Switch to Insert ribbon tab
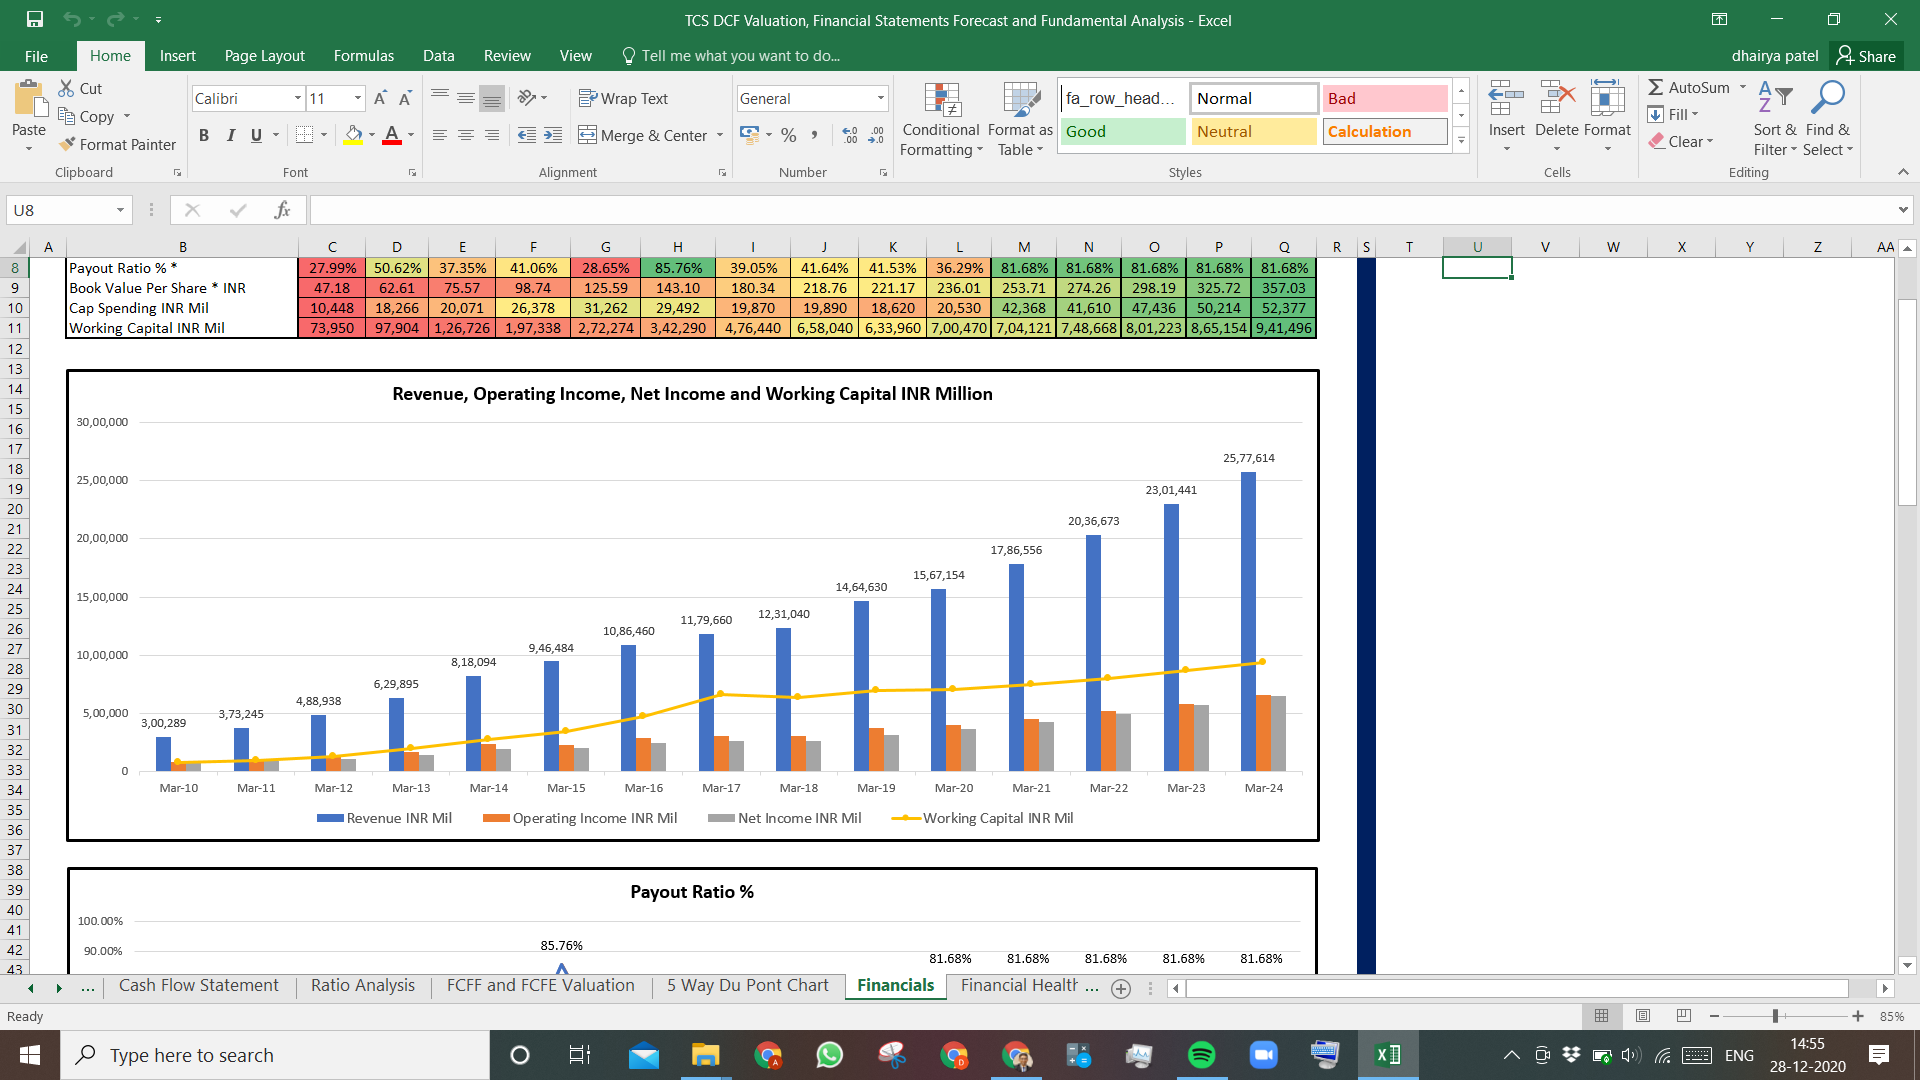This screenshot has width=1920, height=1080. point(177,56)
